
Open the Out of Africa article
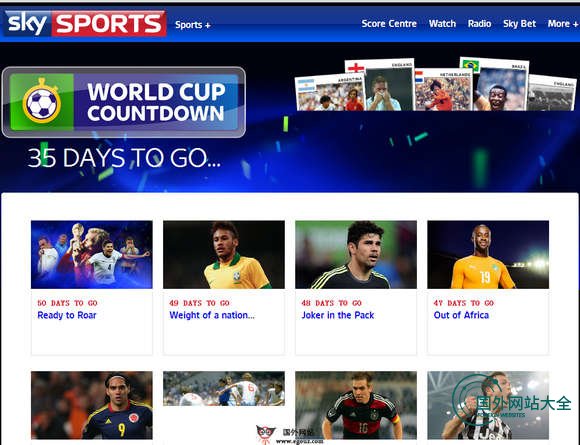point(461,315)
